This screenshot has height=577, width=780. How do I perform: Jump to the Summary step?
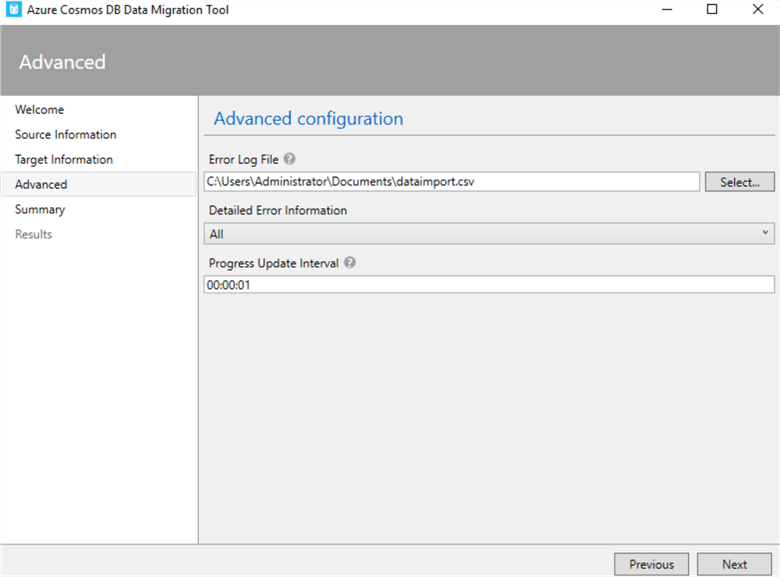click(x=40, y=210)
